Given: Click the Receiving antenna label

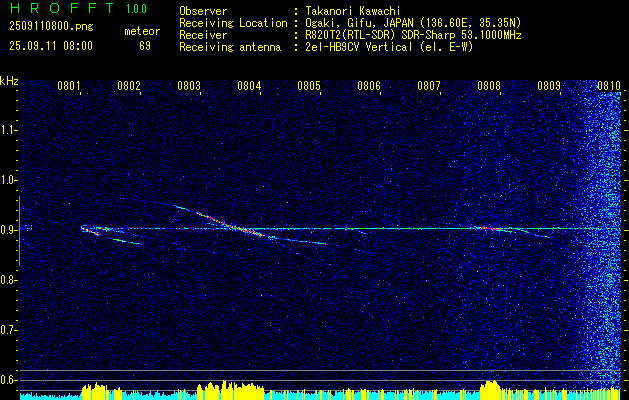Looking at the screenshot, I should [230, 47].
